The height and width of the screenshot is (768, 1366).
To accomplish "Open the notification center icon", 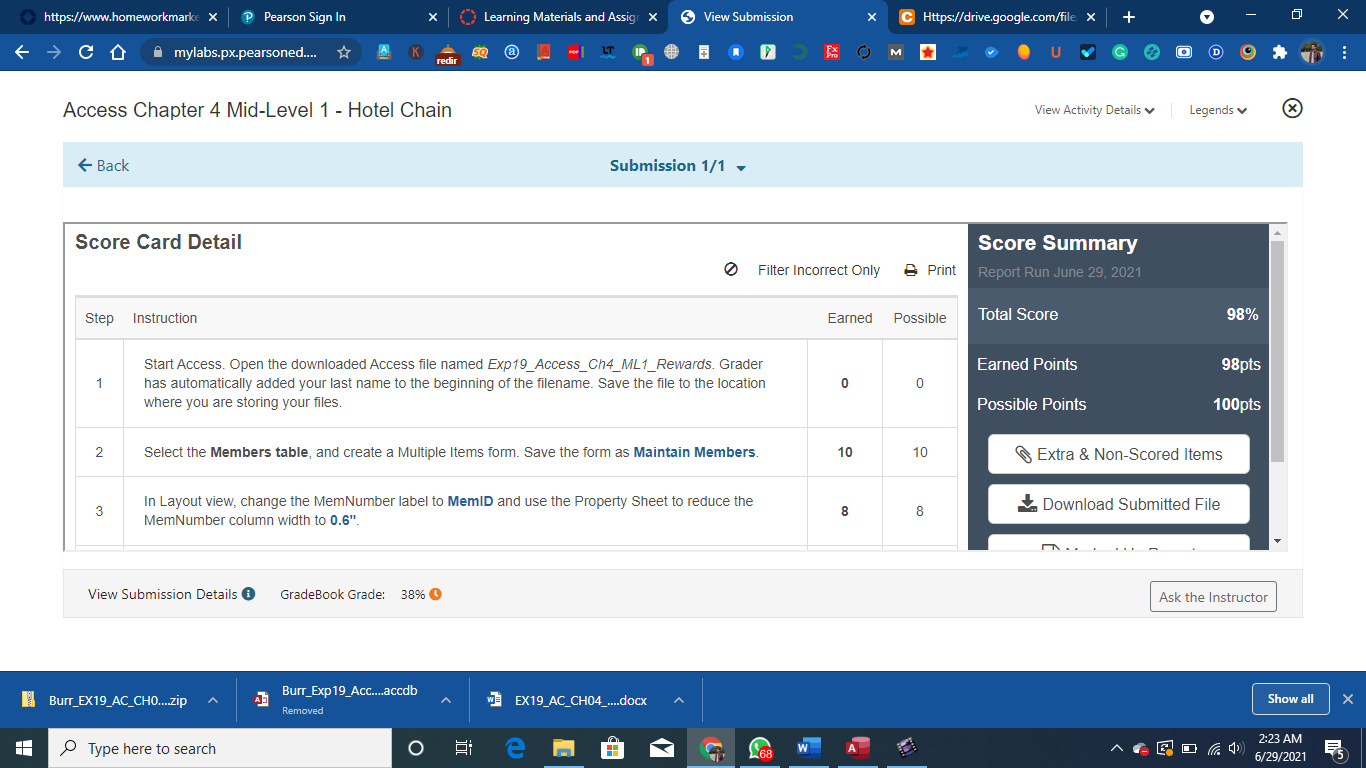I will (1334, 749).
